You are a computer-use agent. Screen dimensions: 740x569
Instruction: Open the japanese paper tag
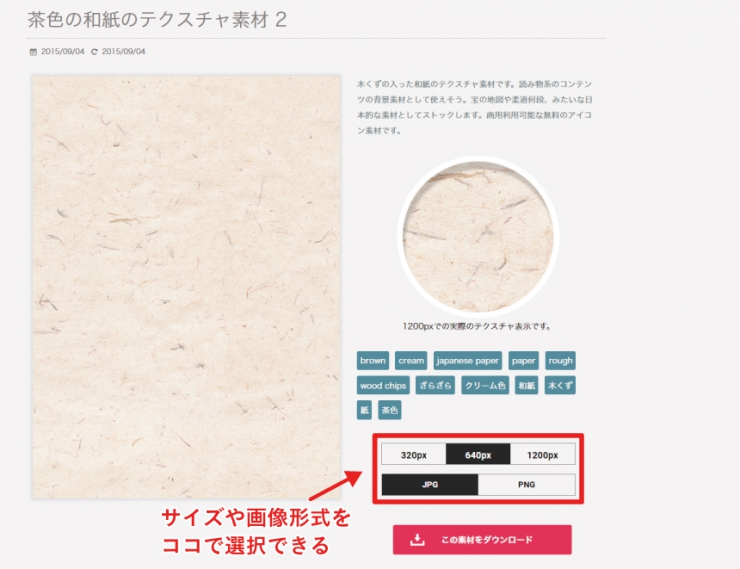468,360
